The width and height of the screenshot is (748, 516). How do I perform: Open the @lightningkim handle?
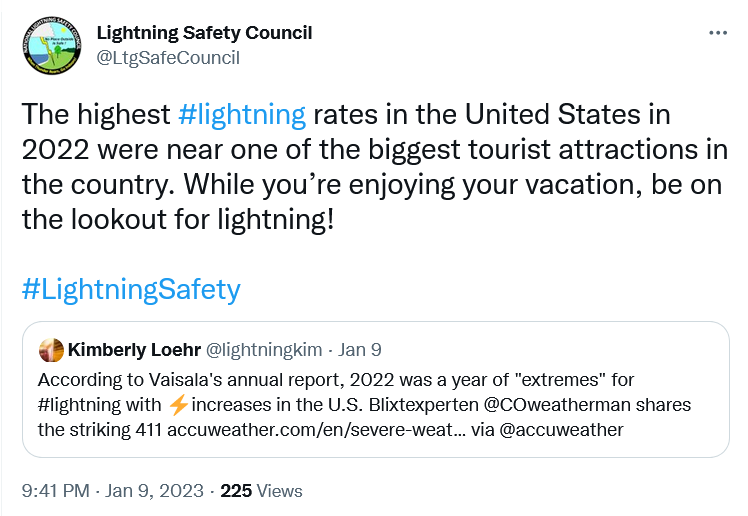pyautogui.click(x=264, y=350)
